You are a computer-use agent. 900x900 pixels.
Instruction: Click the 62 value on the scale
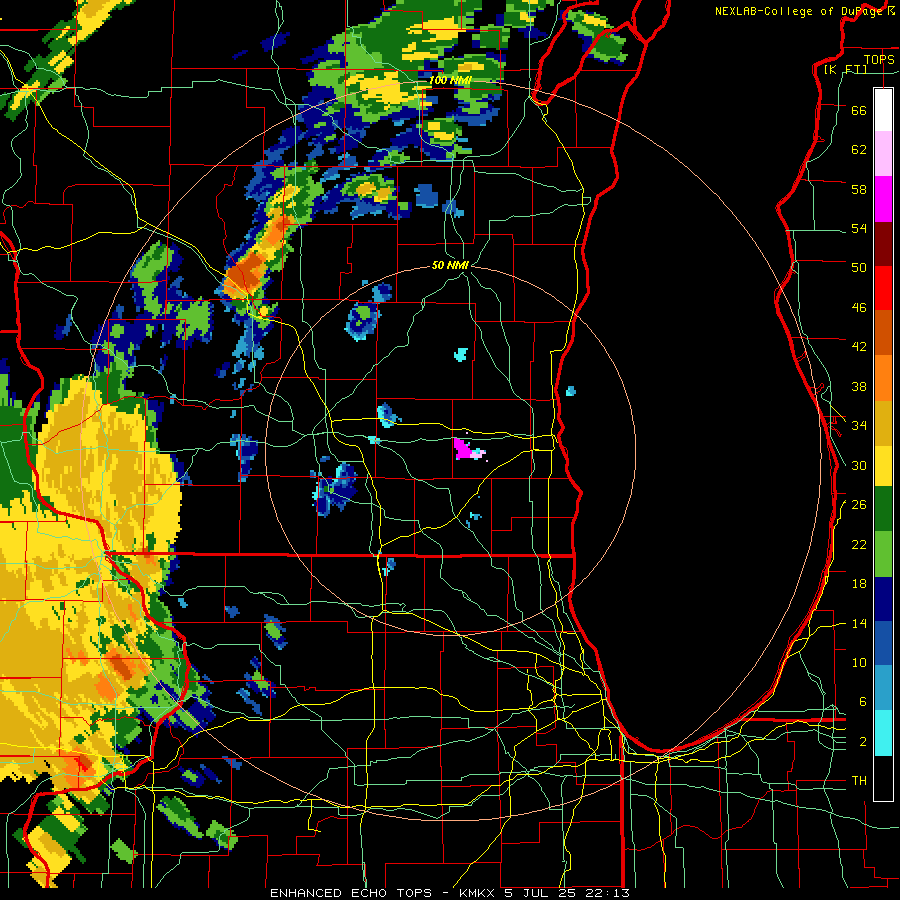click(859, 150)
